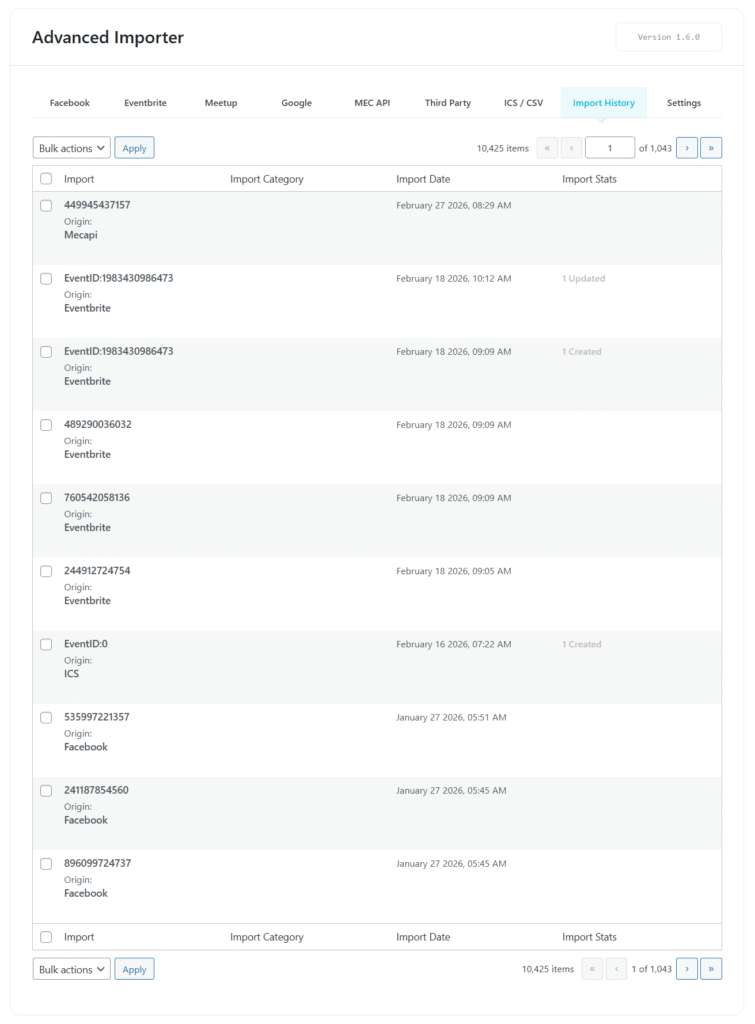Select the Eventbrite tab
Viewport: 755px width, 1024px height.
point(143,102)
